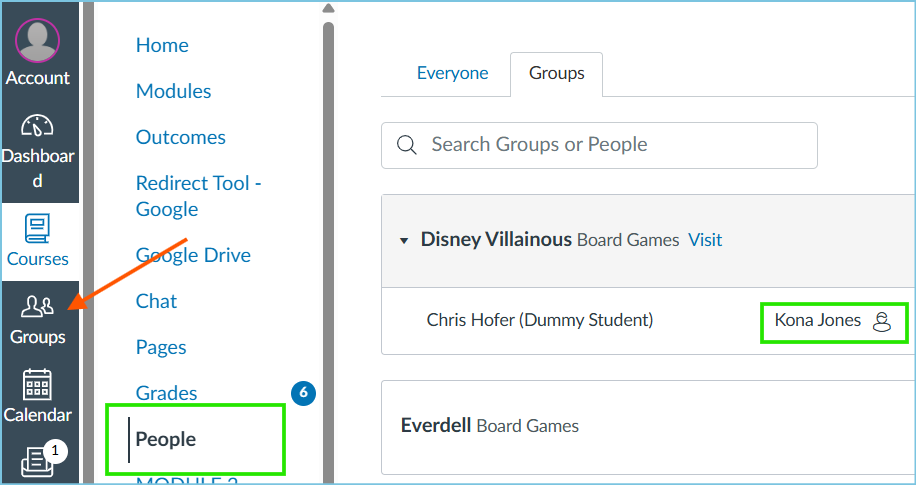Go to the Dashboard icon
Image resolution: width=916 pixels, height=485 pixels.
38,127
